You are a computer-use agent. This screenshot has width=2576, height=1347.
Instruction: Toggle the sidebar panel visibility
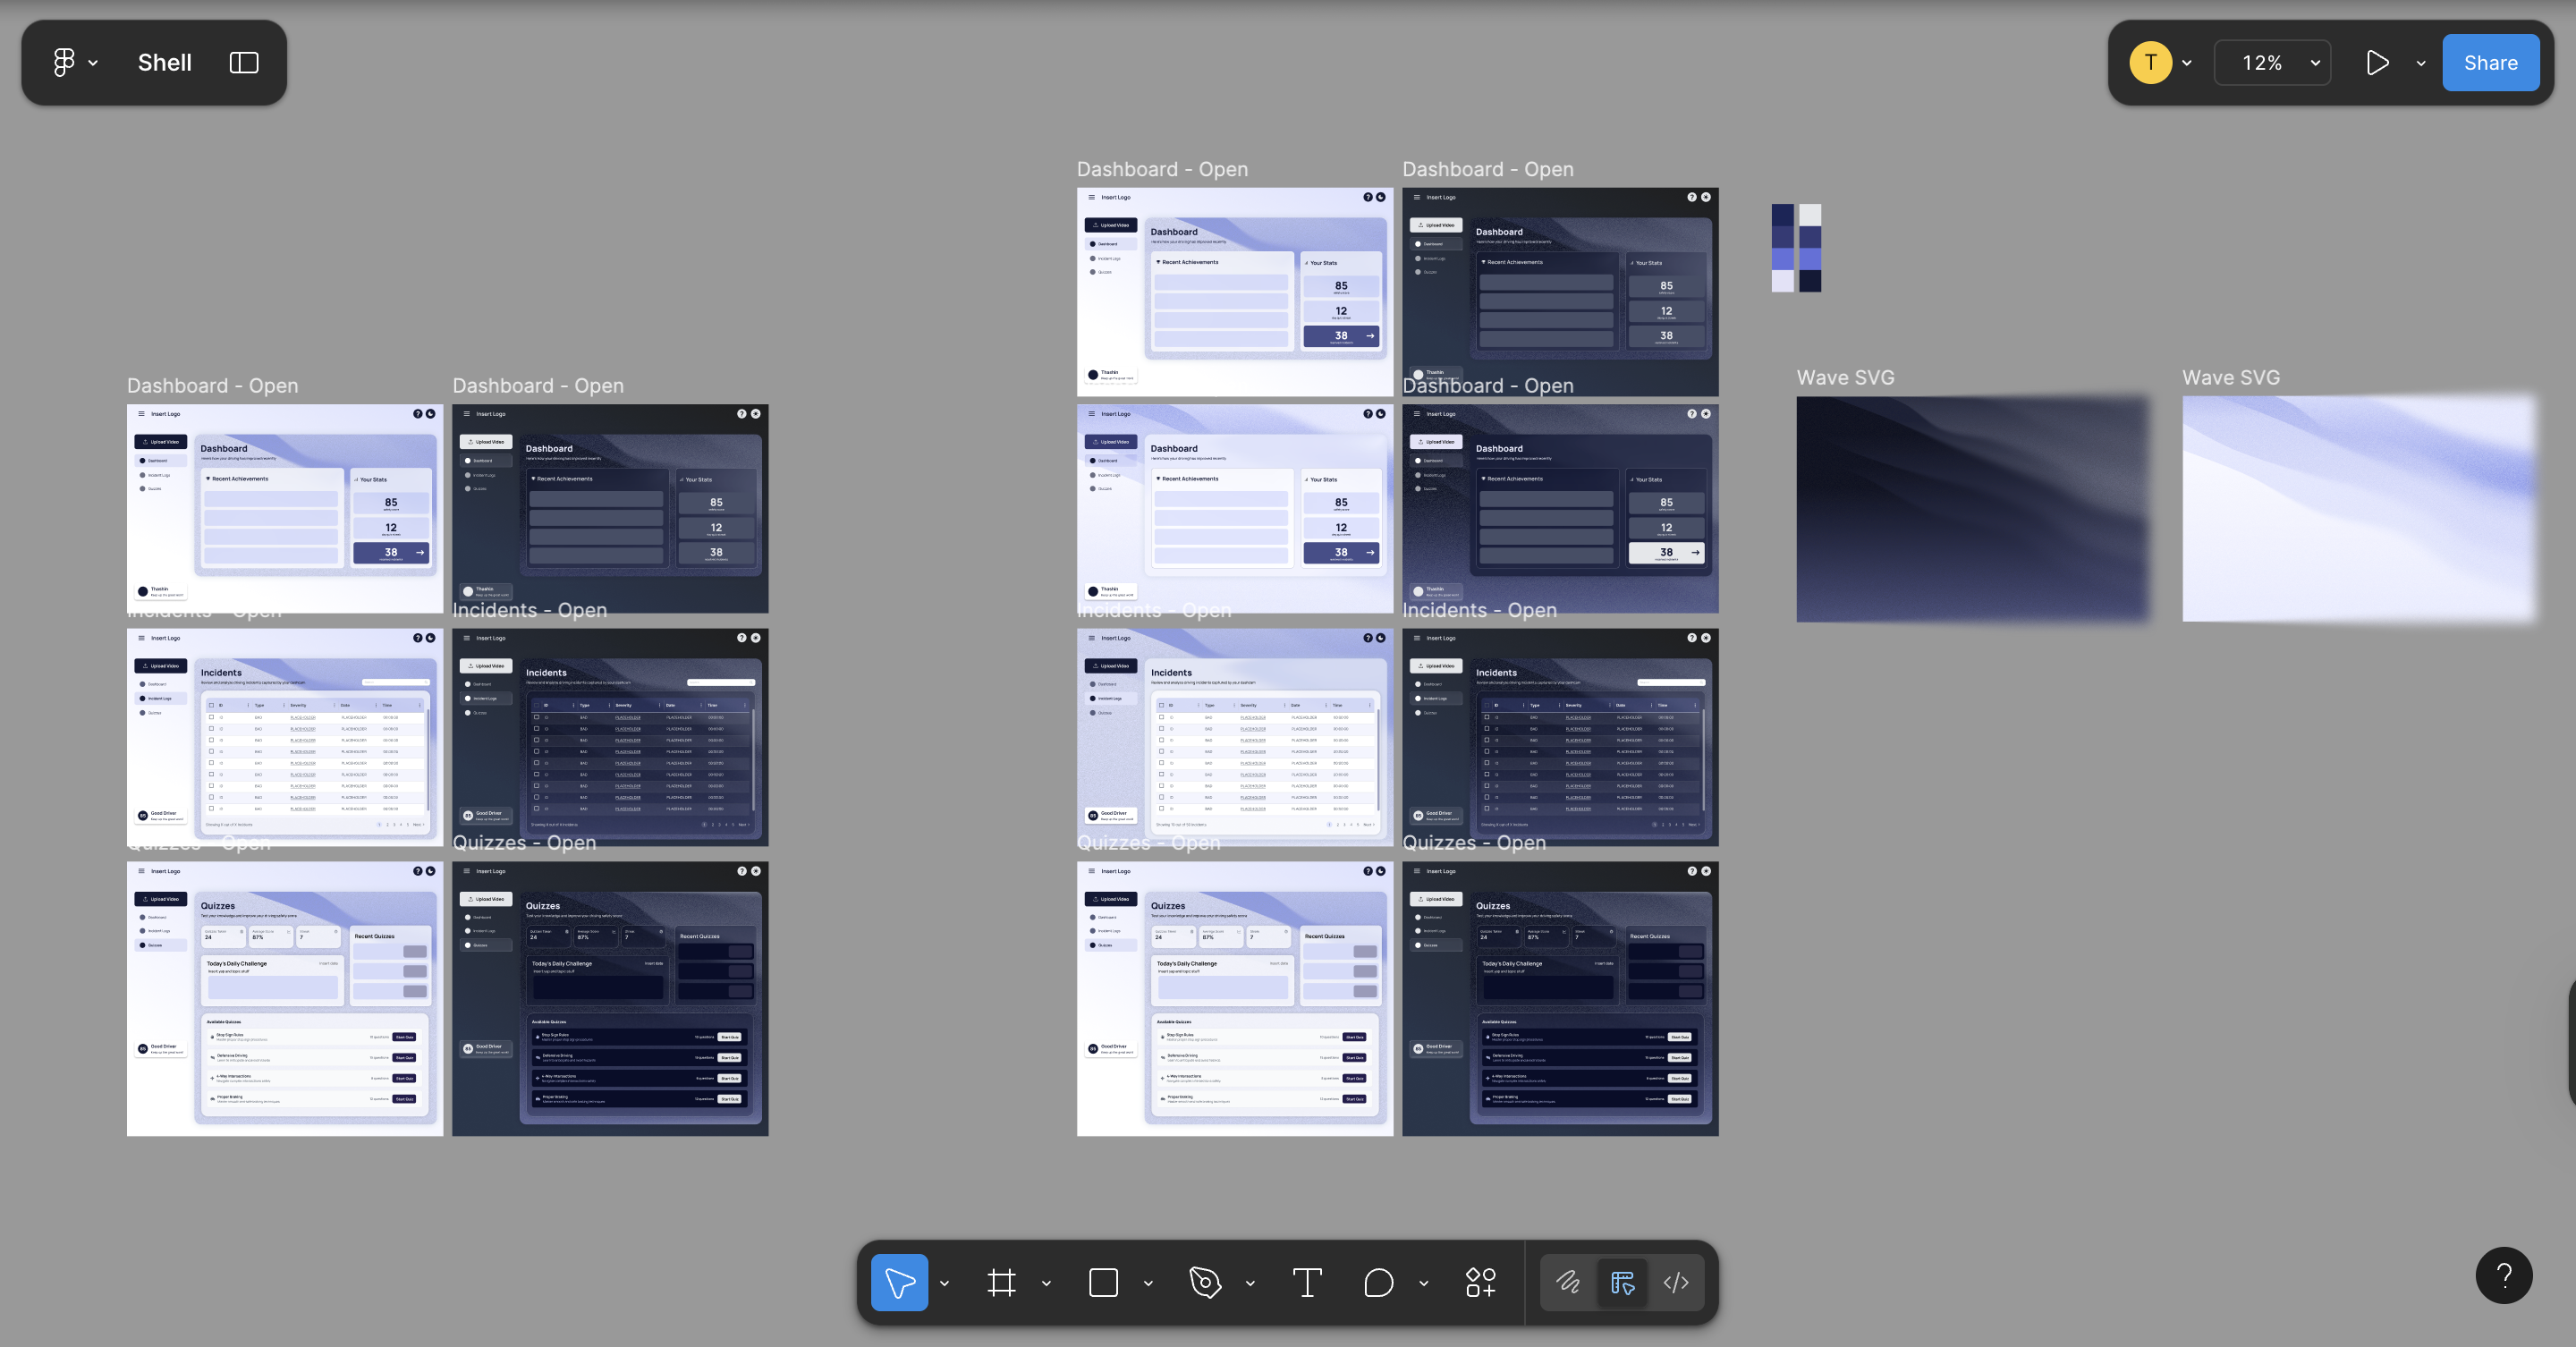[244, 62]
